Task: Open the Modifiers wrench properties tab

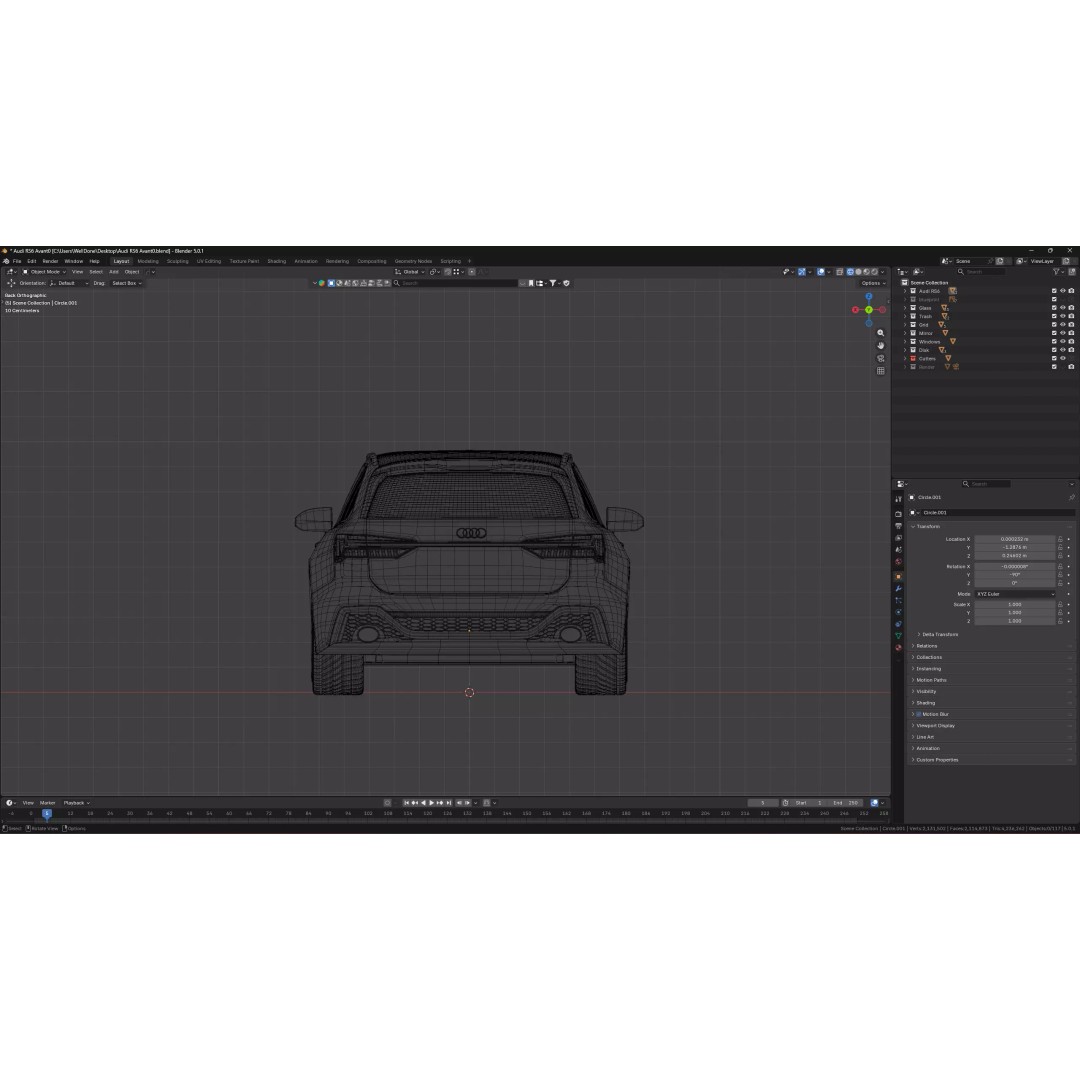Action: 898,589
